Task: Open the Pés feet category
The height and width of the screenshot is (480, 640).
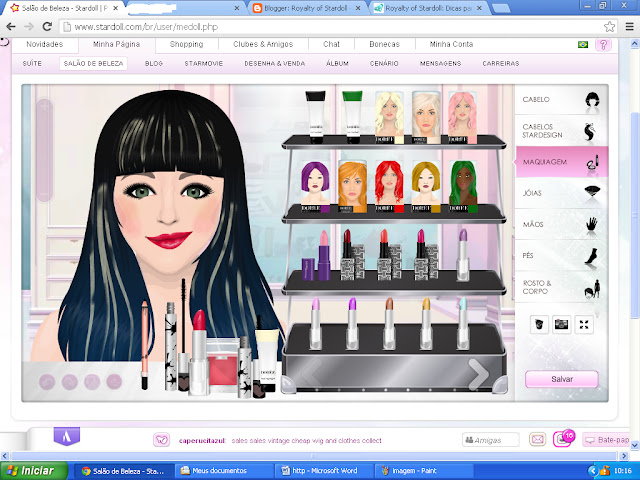Action: [x=562, y=256]
